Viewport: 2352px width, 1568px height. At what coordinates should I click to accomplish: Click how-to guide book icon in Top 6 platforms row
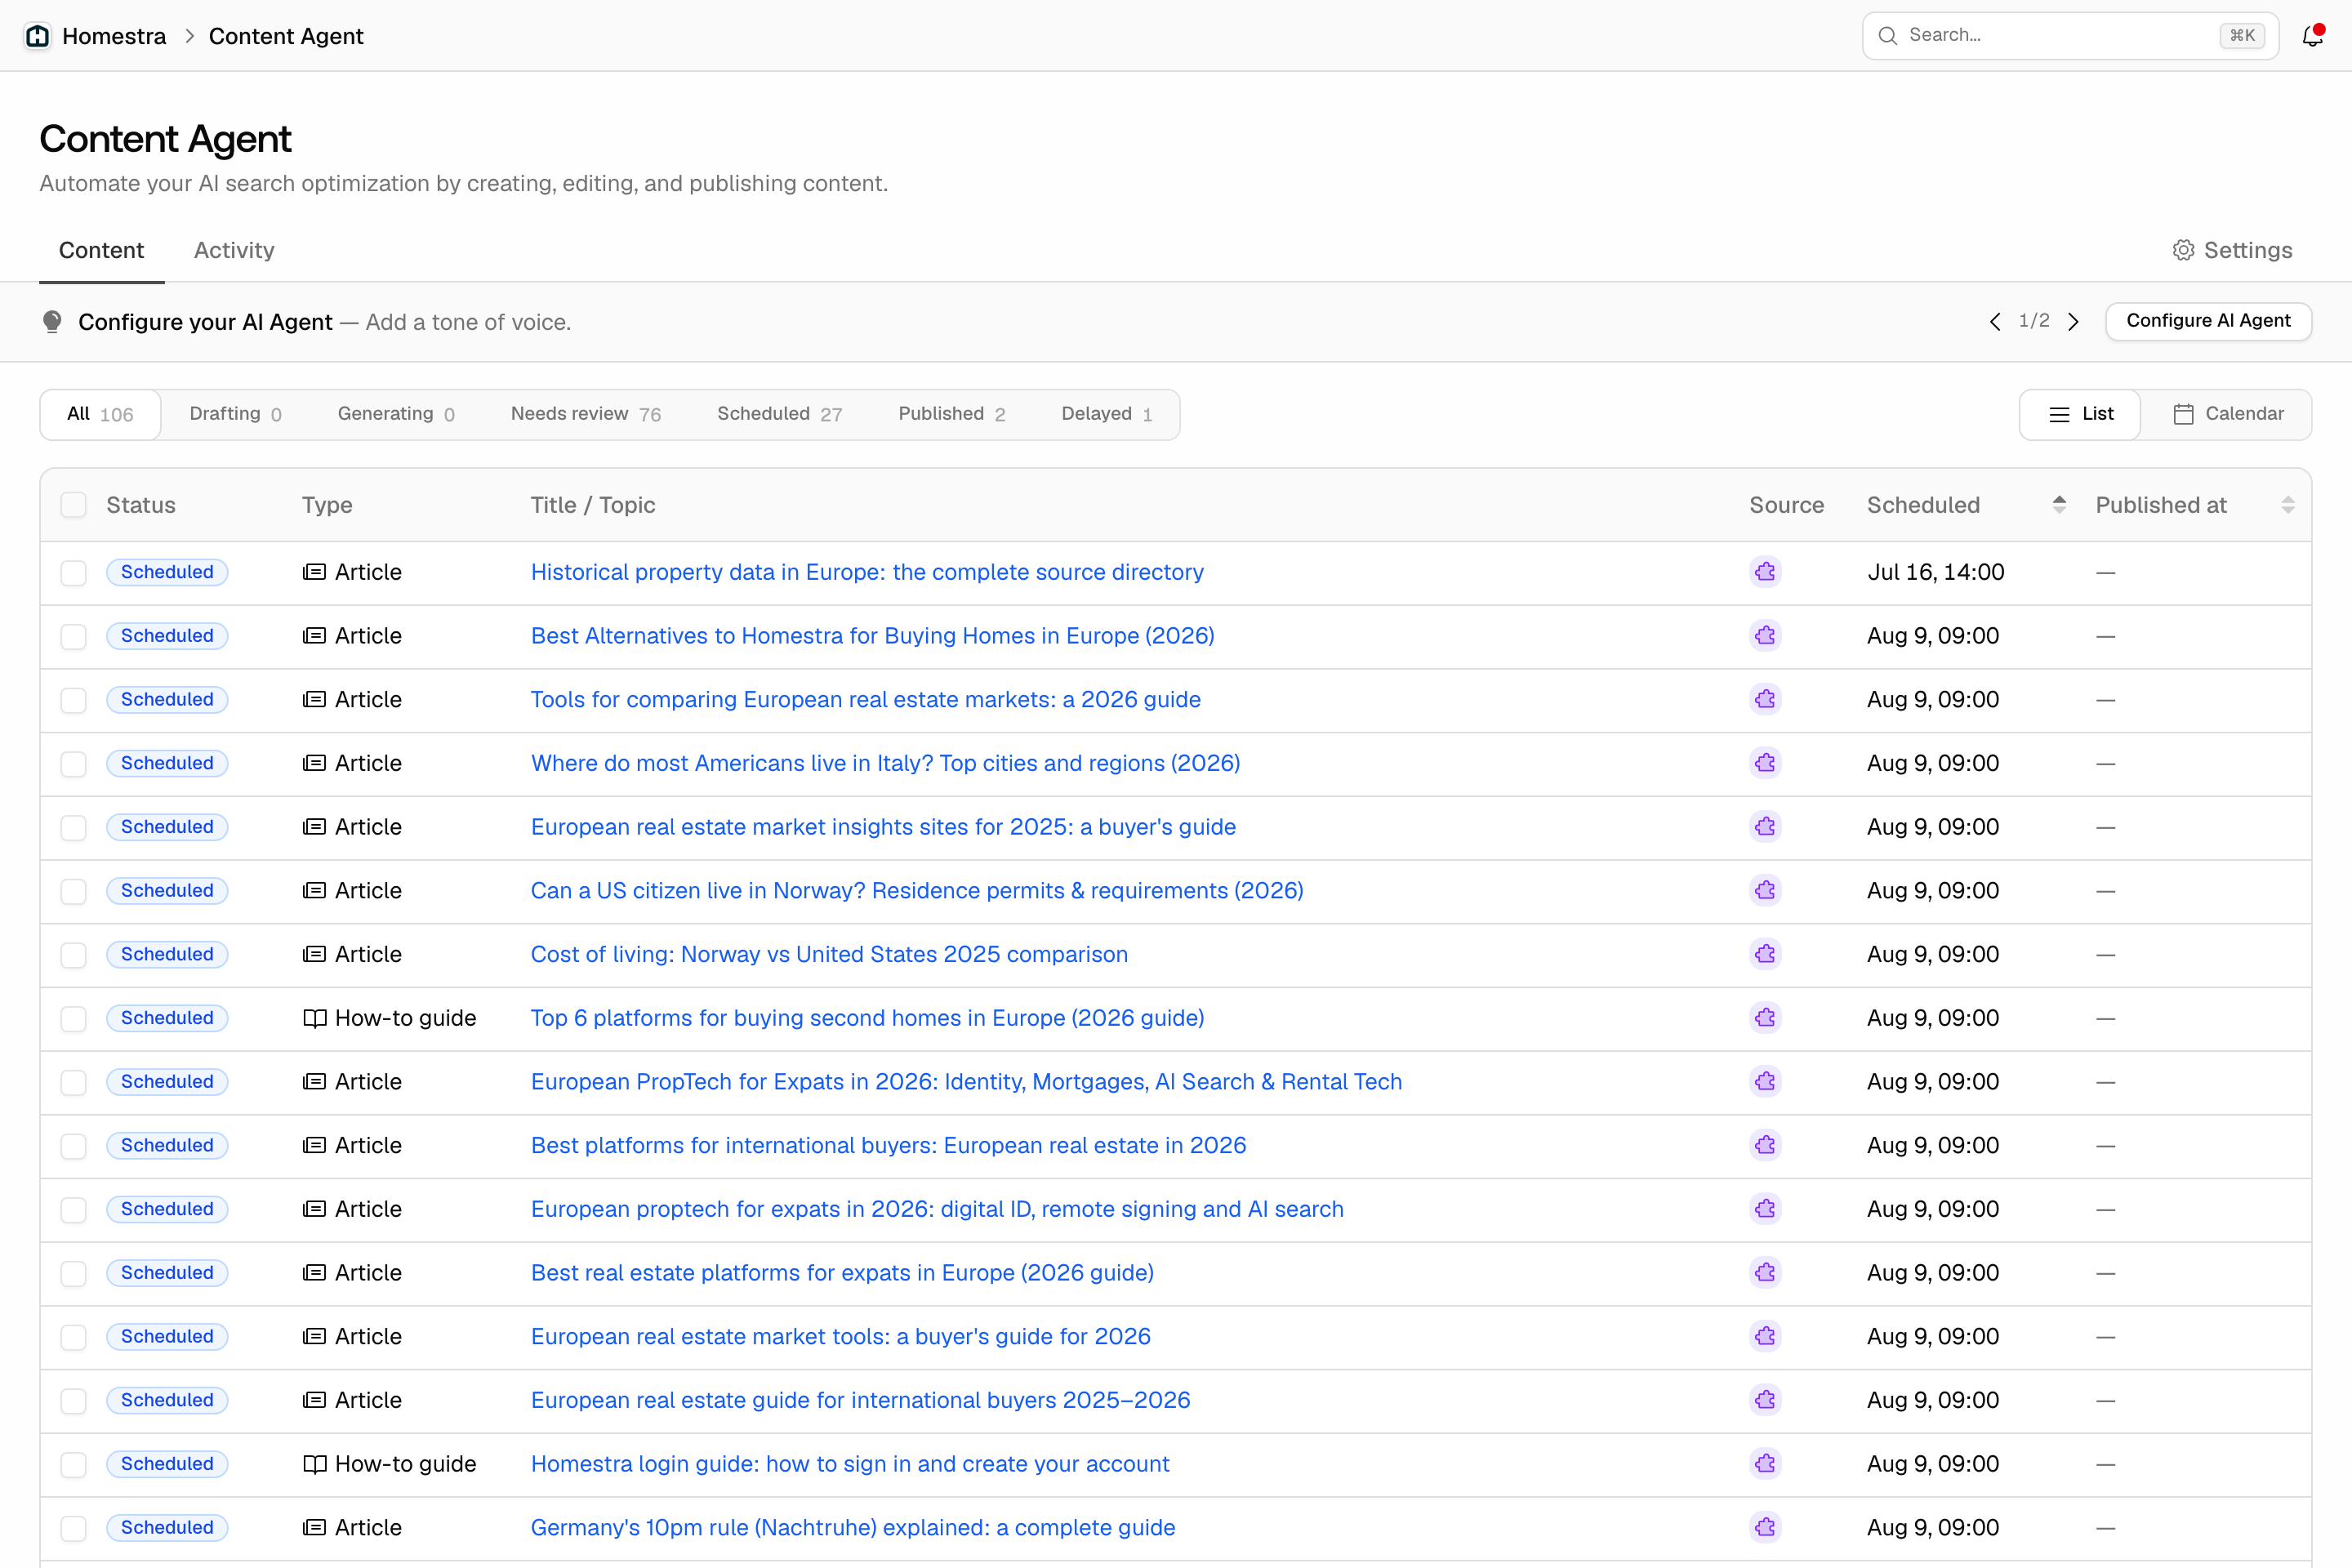coord(314,1018)
